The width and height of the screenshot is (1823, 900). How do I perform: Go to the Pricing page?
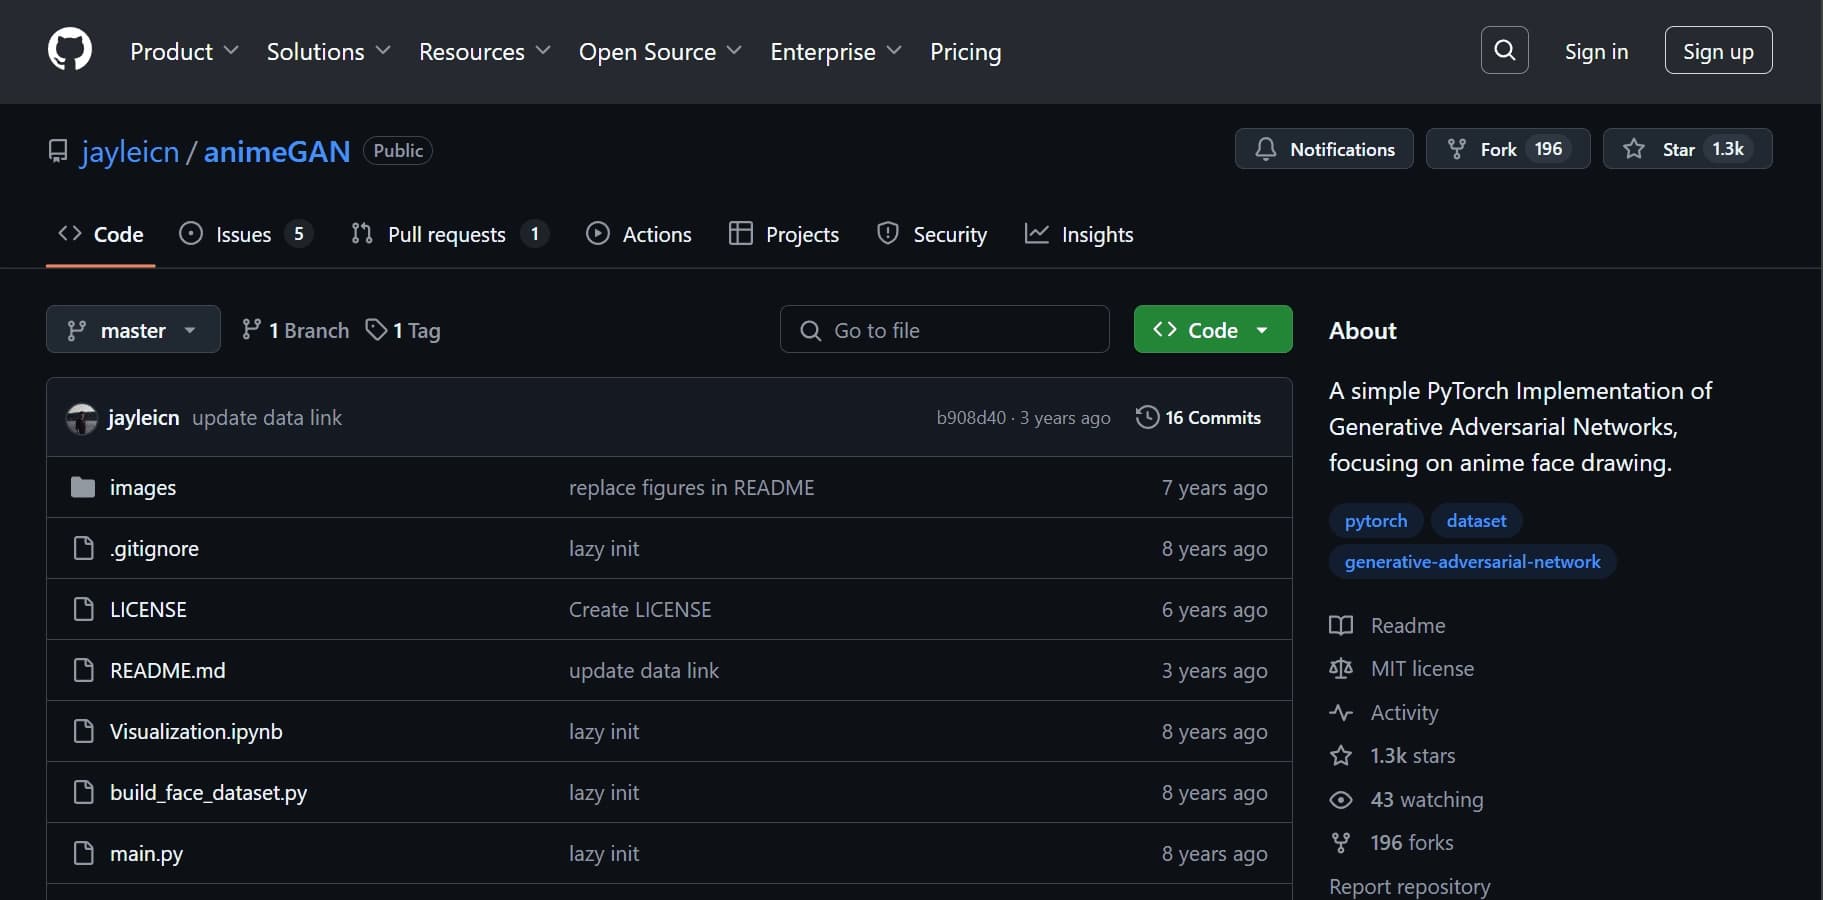(x=965, y=51)
